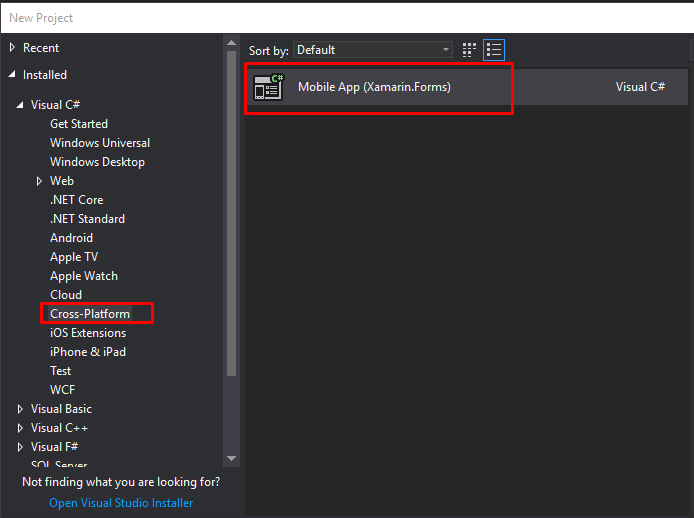Image resolution: width=694 pixels, height=518 pixels.
Task: Collapse the Visual C# node
Action: coord(20,105)
